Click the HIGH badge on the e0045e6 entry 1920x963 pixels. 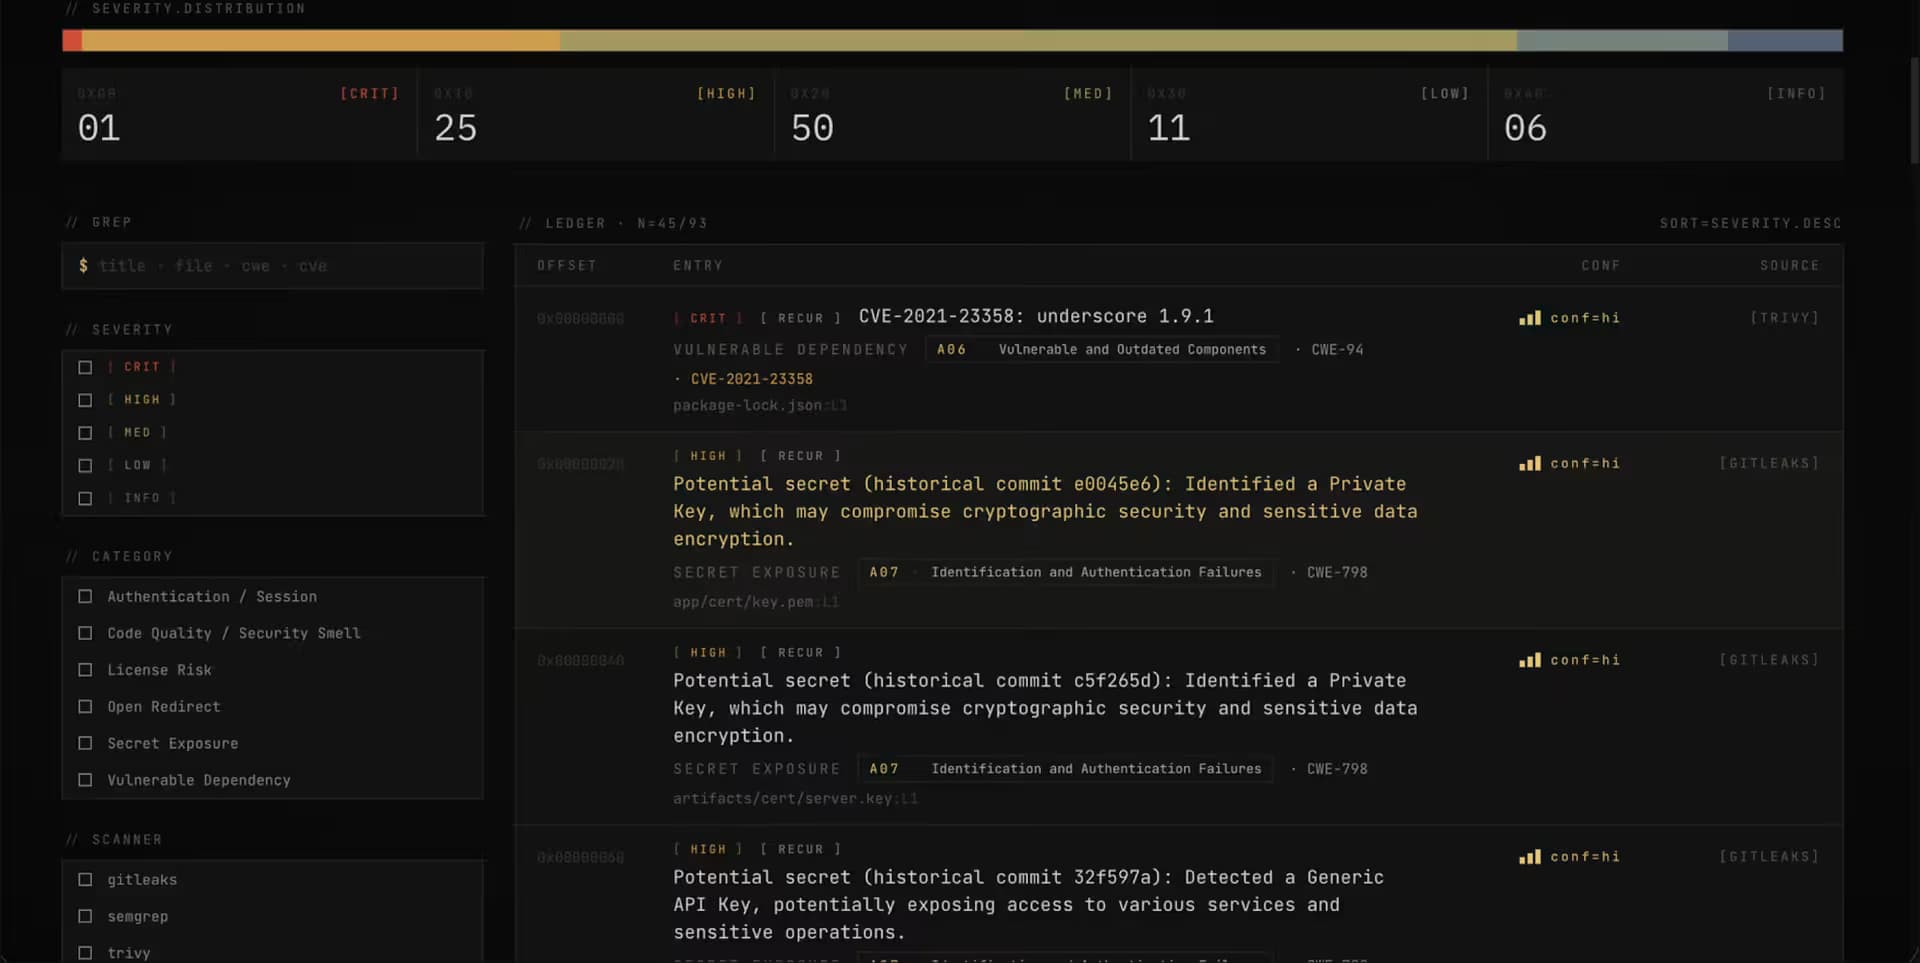coord(708,456)
